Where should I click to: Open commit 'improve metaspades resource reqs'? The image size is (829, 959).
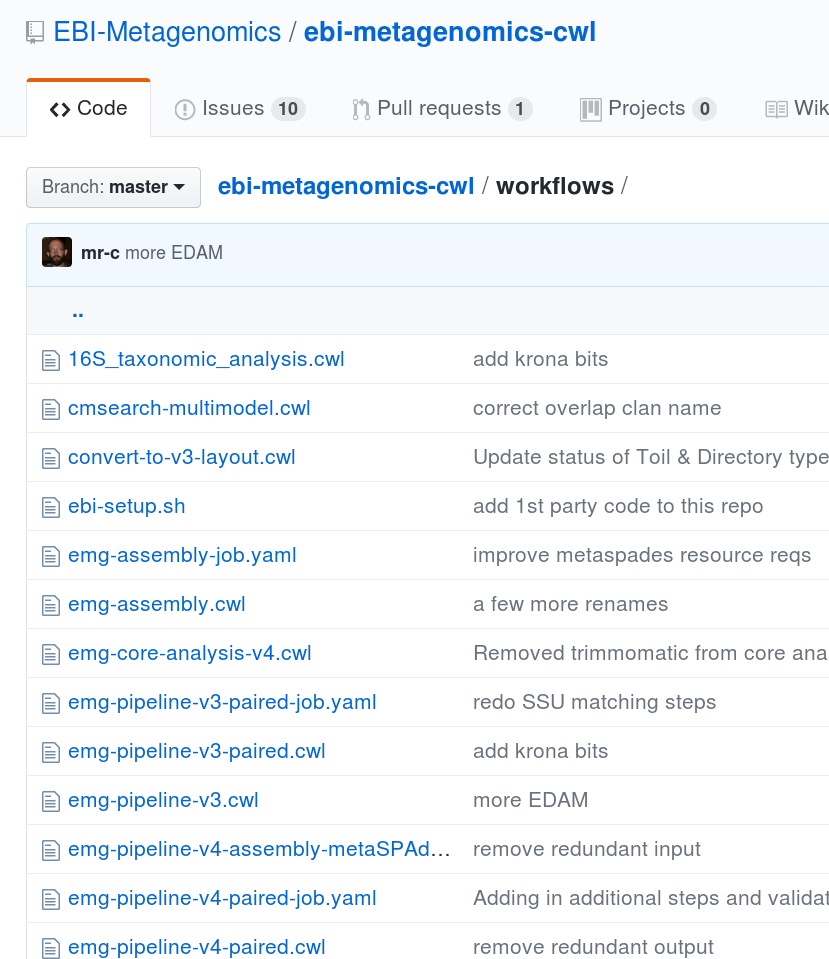(x=642, y=555)
